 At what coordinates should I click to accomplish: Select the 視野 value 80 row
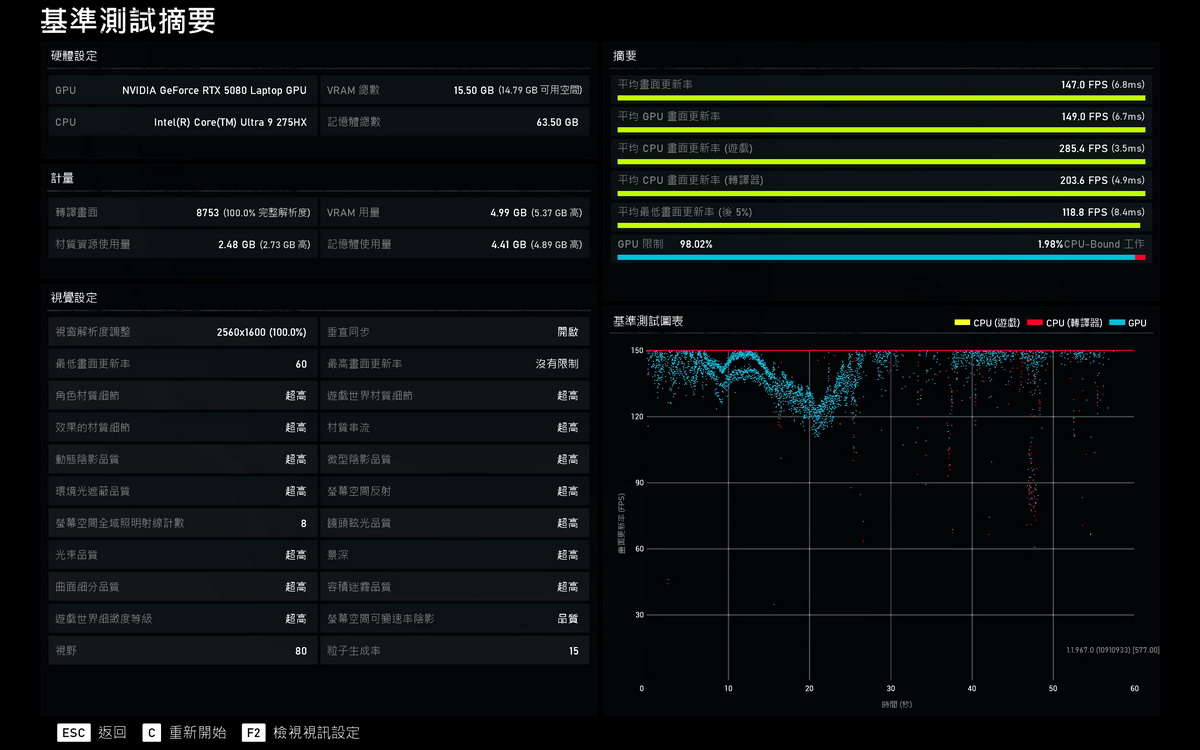[181, 651]
